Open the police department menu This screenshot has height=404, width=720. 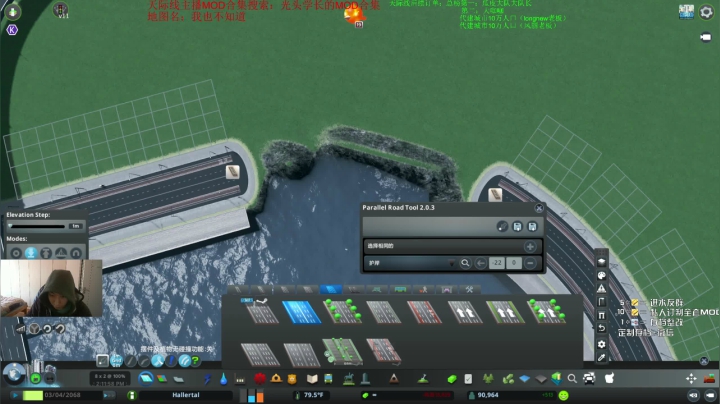(292, 379)
